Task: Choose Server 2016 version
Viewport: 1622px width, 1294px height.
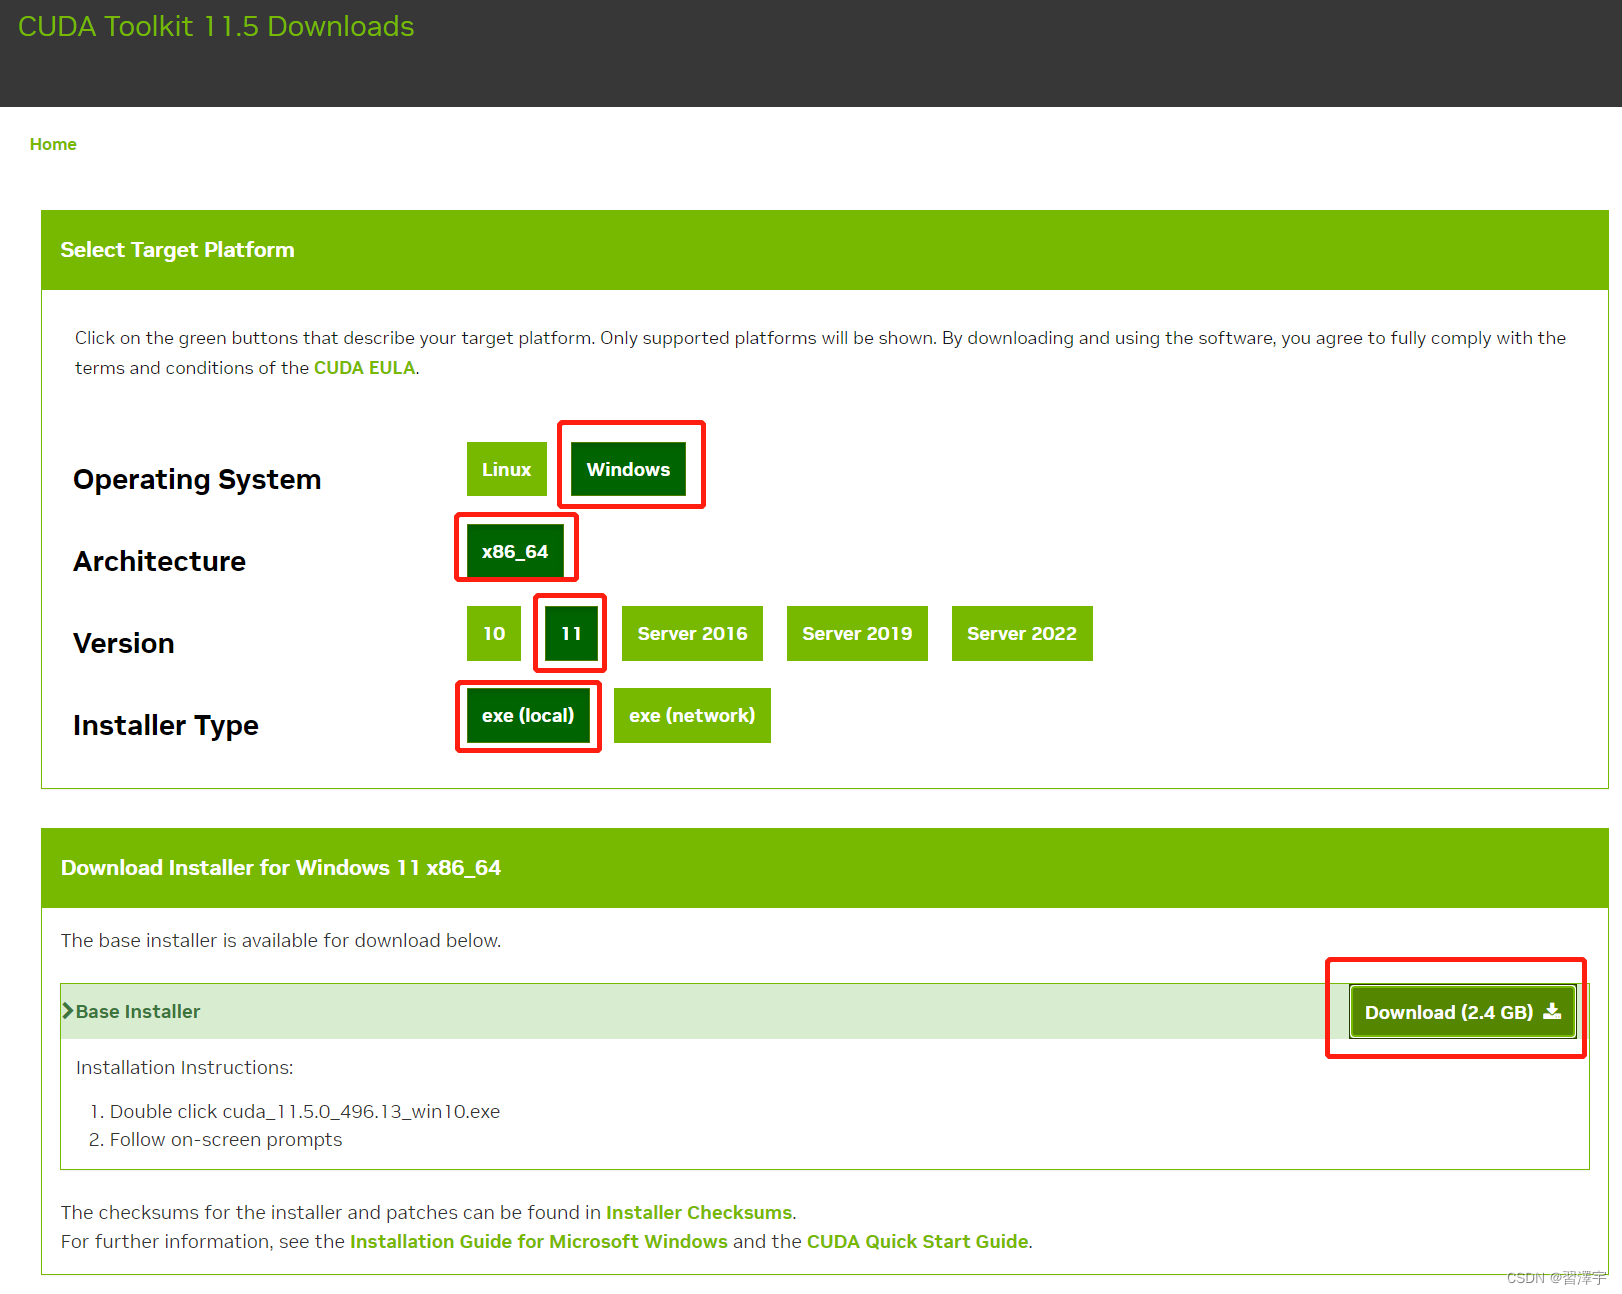Action: pyautogui.click(x=692, y=633)
